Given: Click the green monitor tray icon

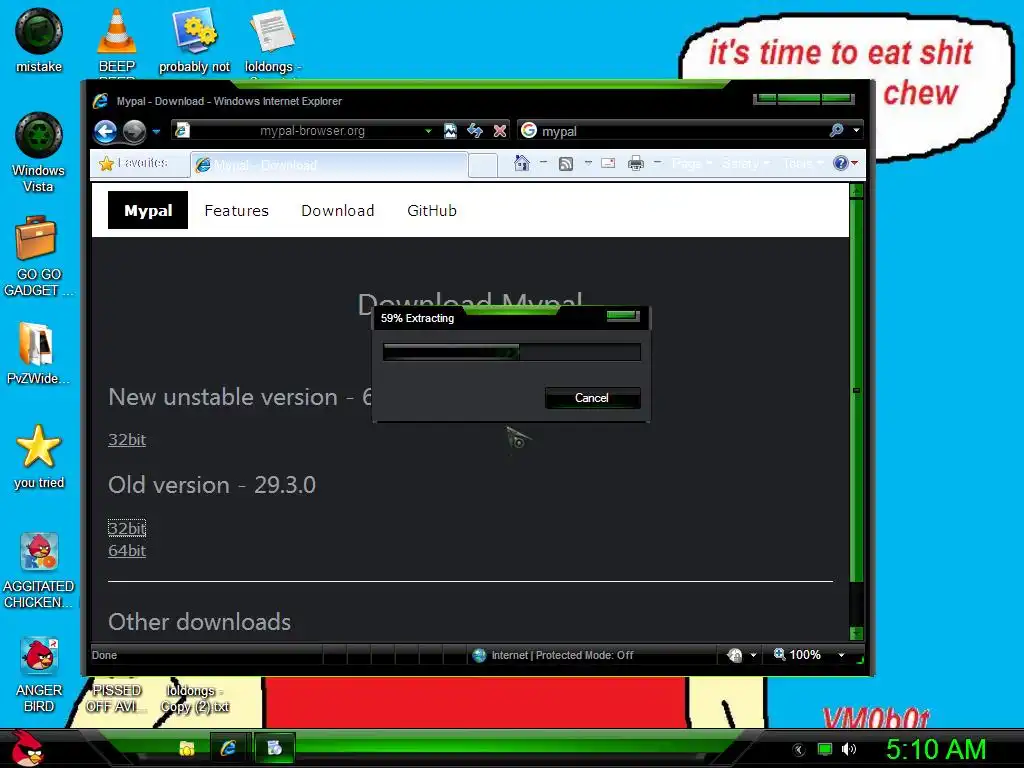Looking at the screenshot, I should tap(825, 749).
